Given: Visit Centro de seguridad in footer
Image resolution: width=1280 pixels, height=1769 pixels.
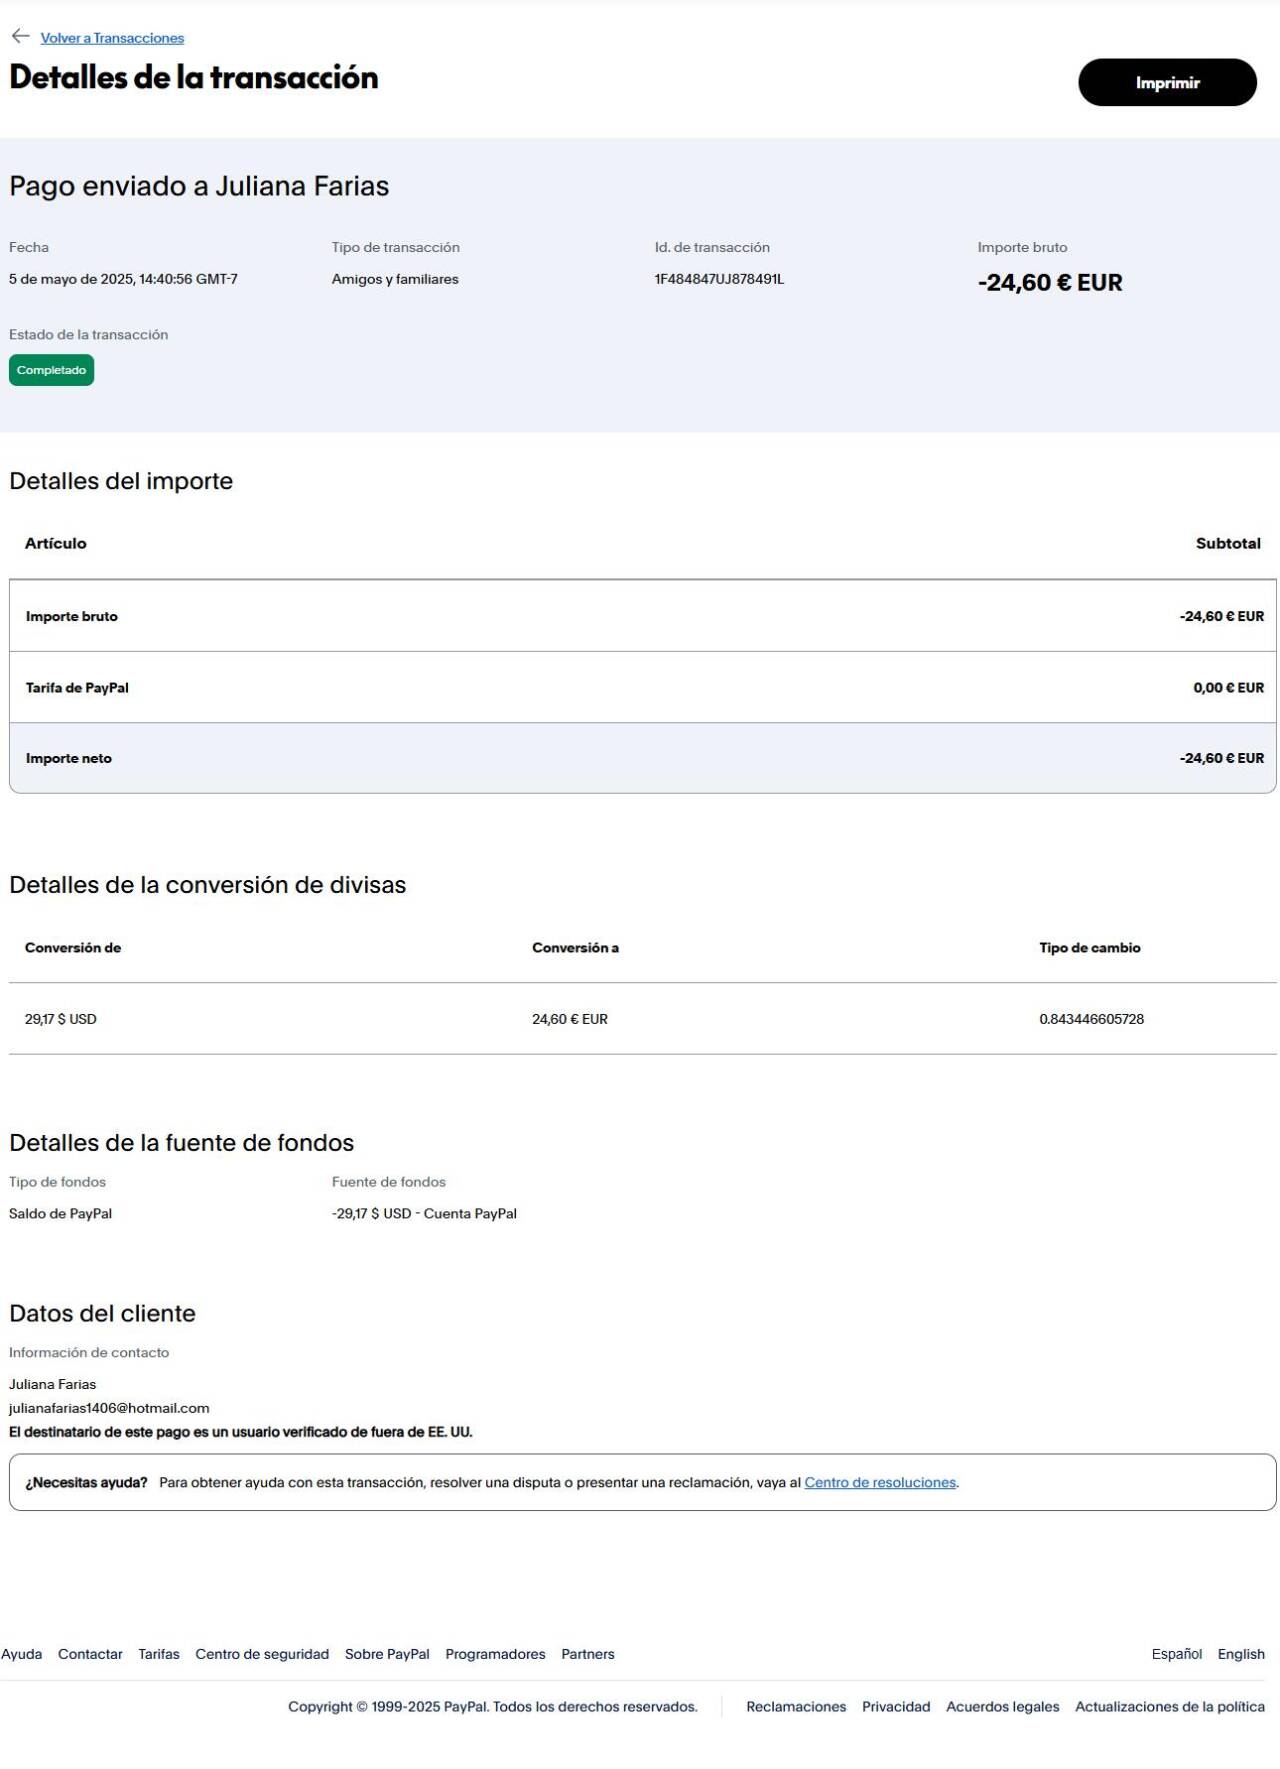Looking at the screenshot, I should (262, 1654).
